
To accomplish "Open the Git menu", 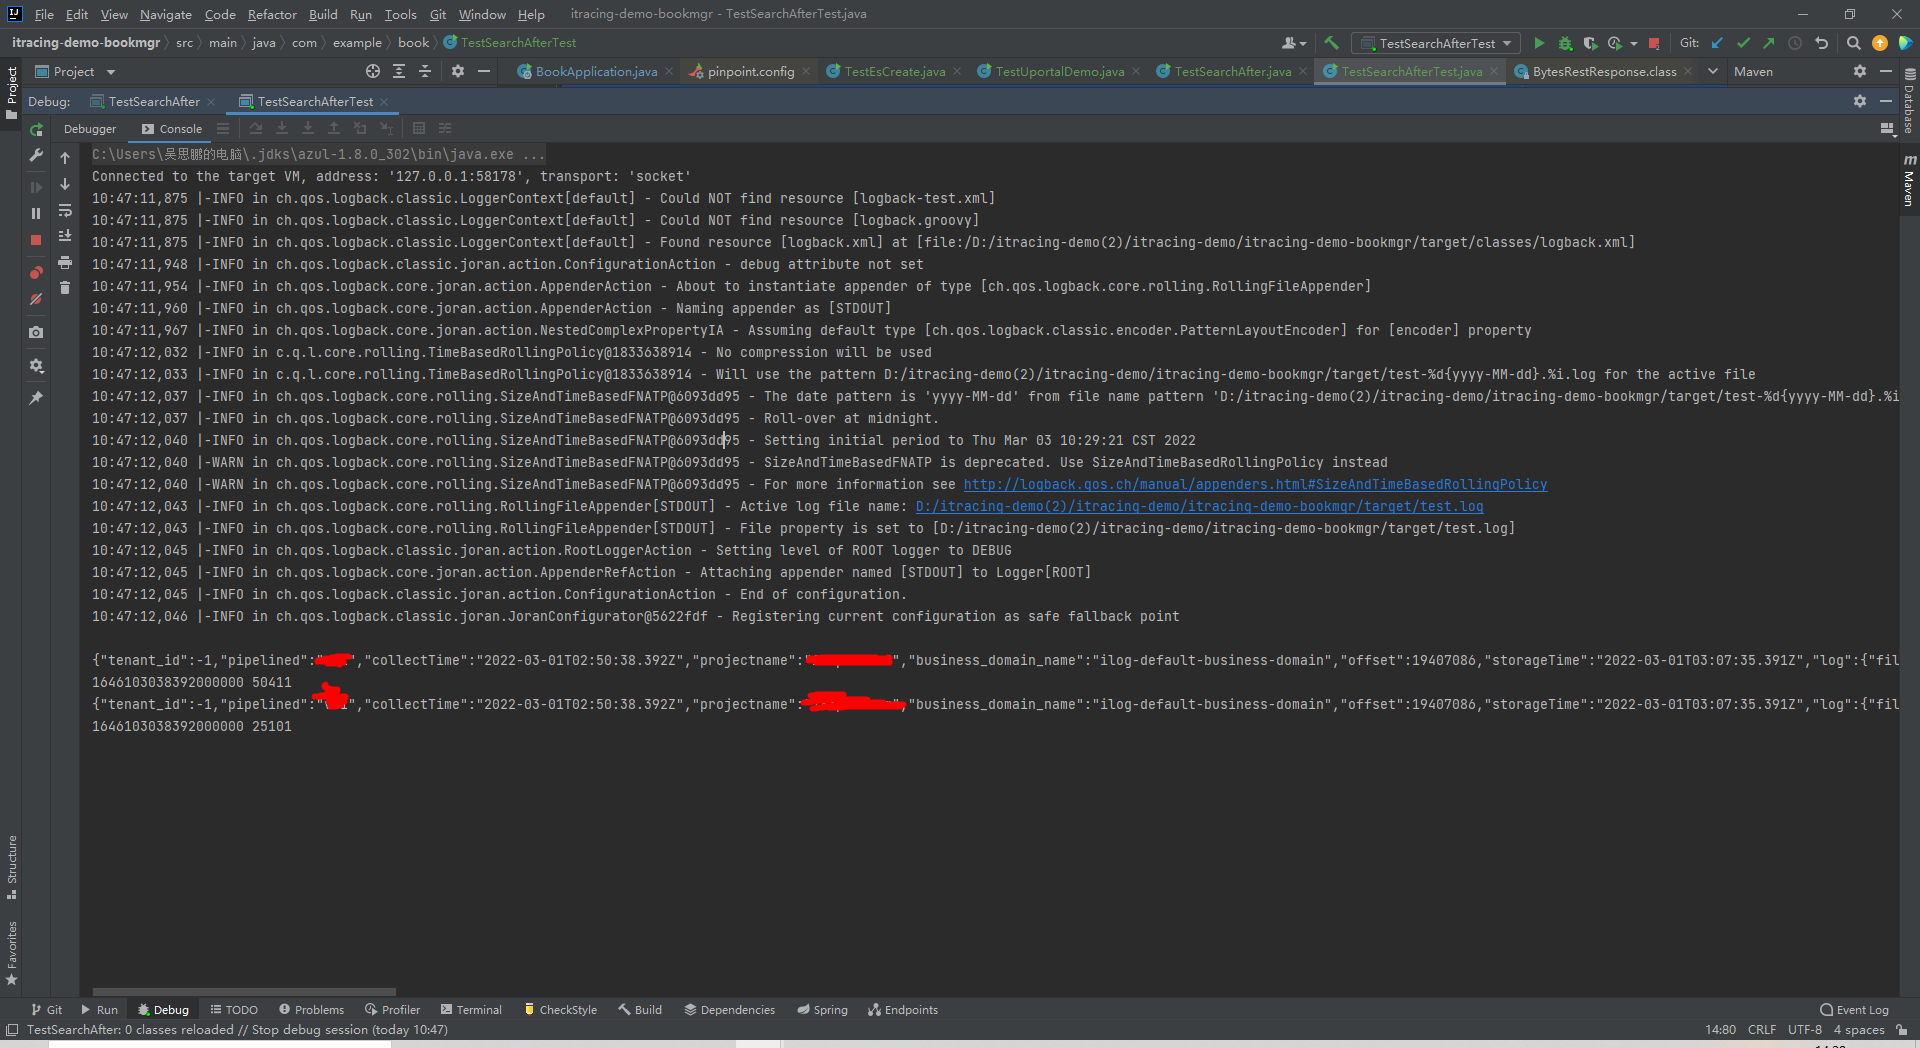I will (x=438, y=14).
